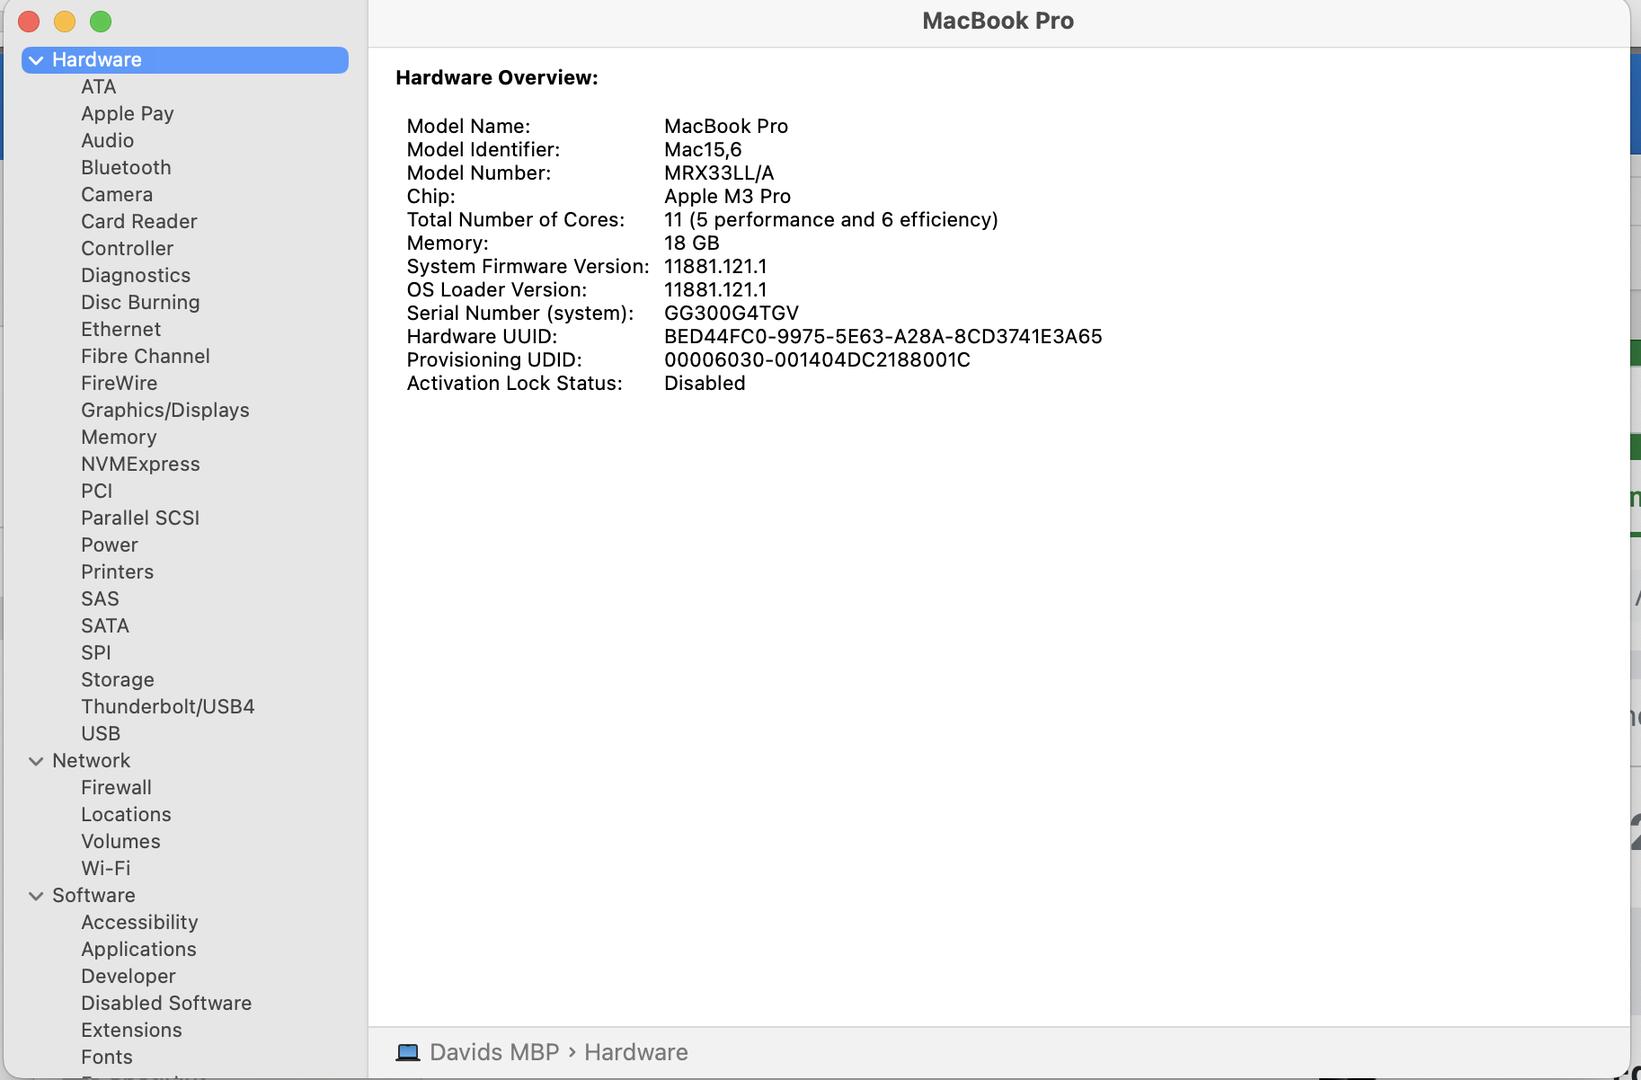Open Firewall under Network
This screenshot has height=1080, width=1641.
click(116, 789)
